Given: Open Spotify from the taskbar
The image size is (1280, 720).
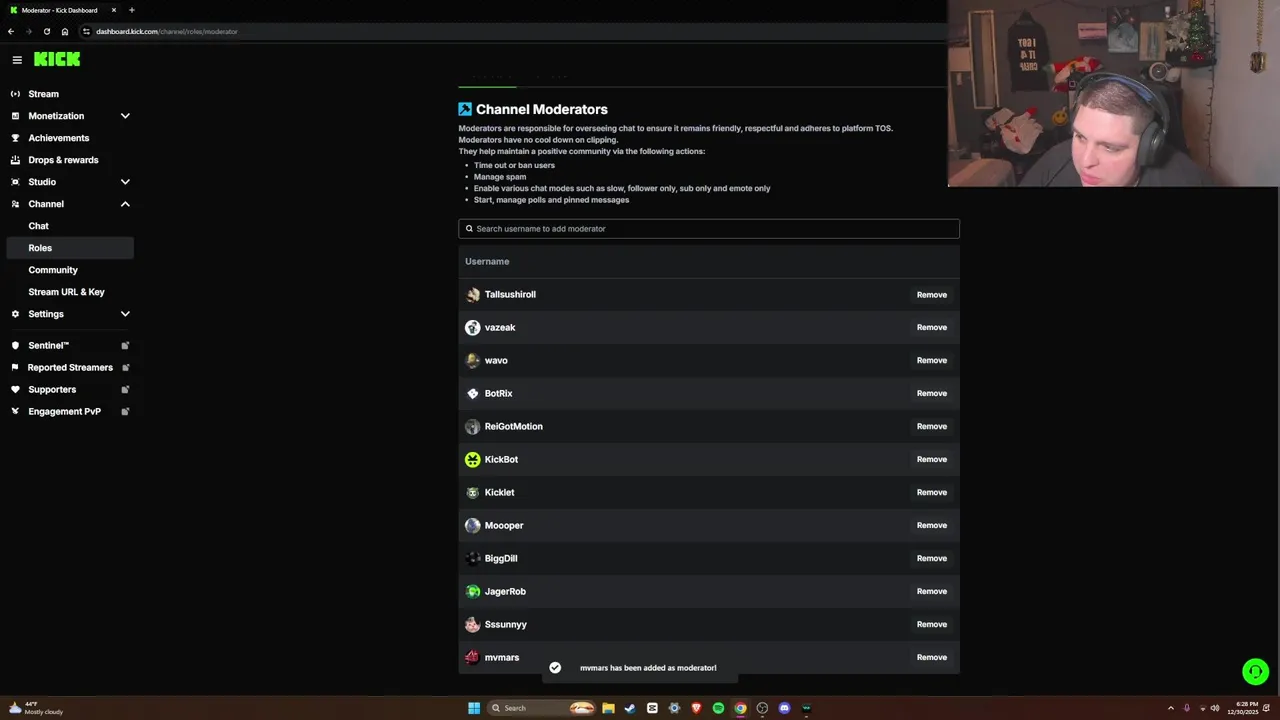Looking at the screenshot, I should 718,708.
